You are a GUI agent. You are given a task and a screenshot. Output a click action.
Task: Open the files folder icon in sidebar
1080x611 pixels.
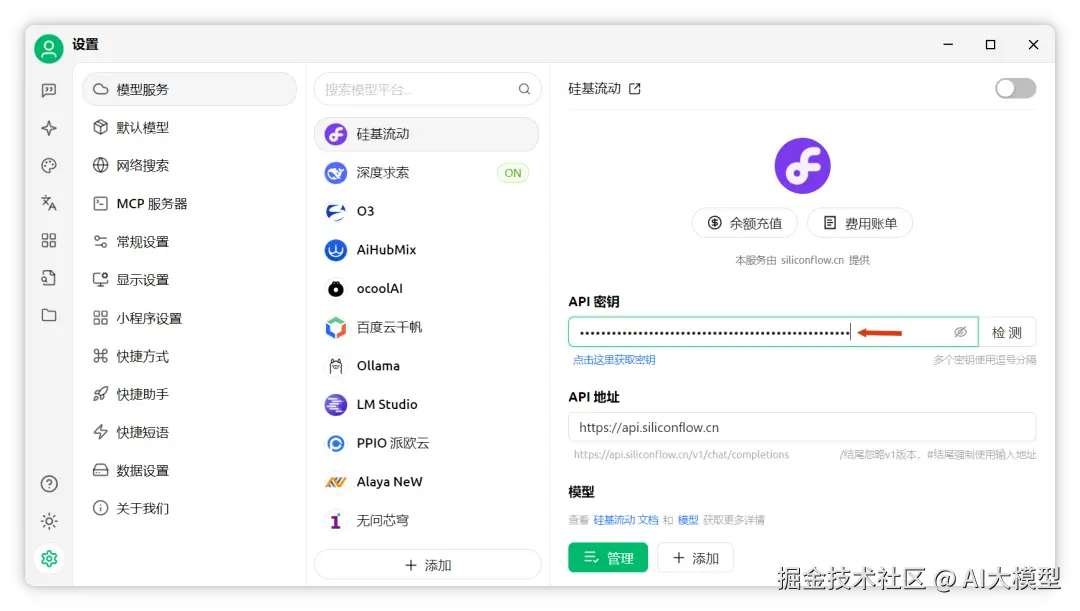pyautogui.click(x=49, y=315)
